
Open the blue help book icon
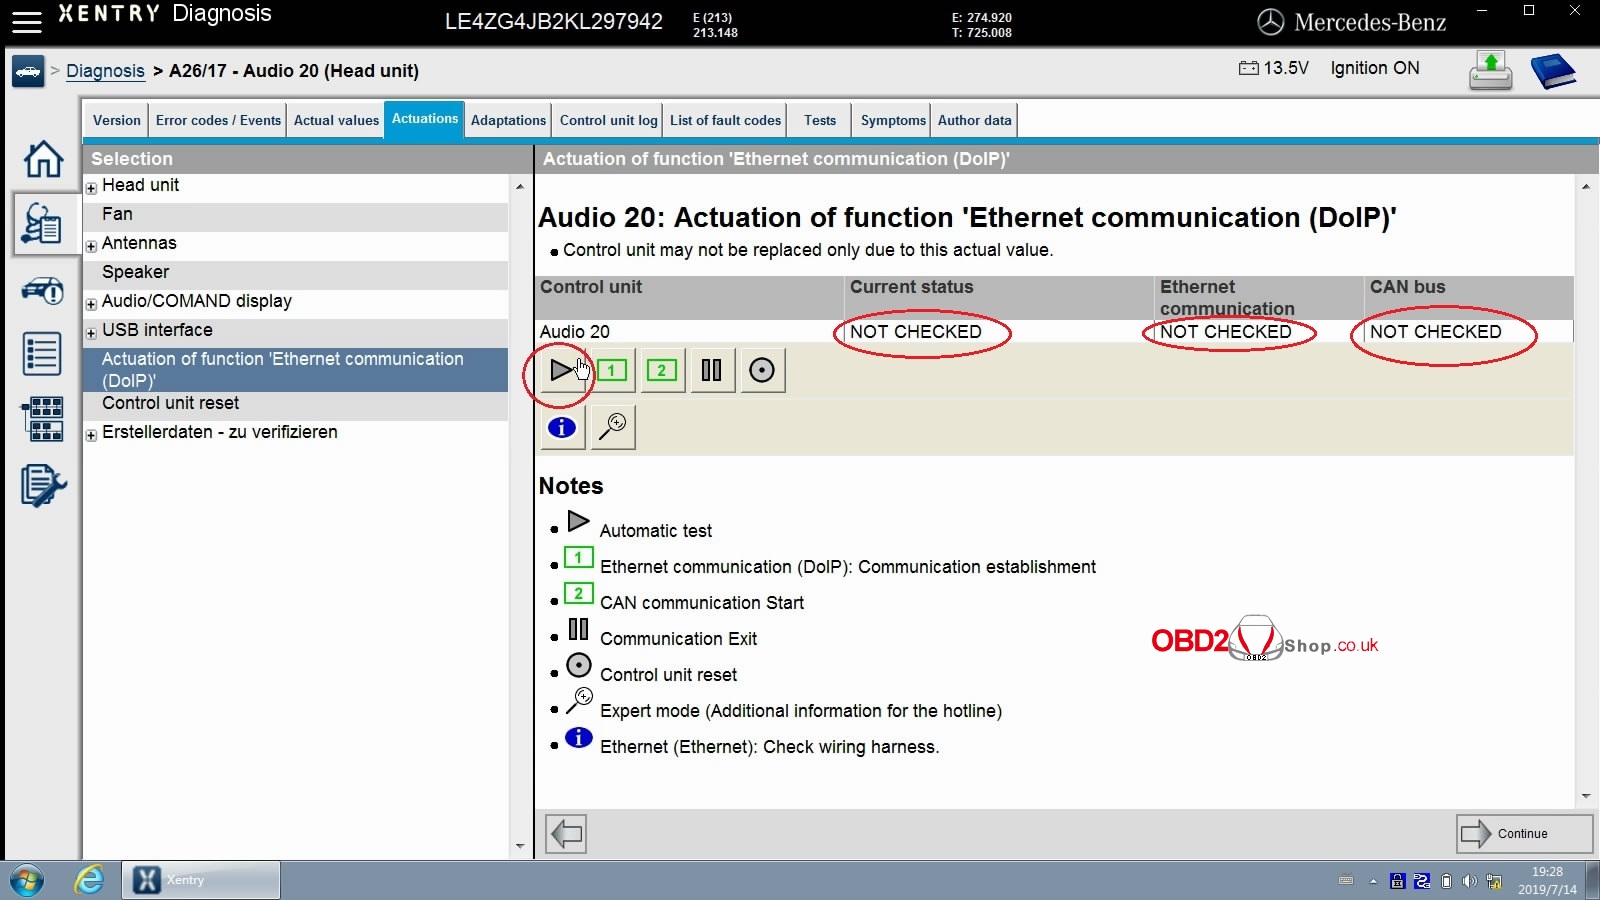pos(1552,72)
